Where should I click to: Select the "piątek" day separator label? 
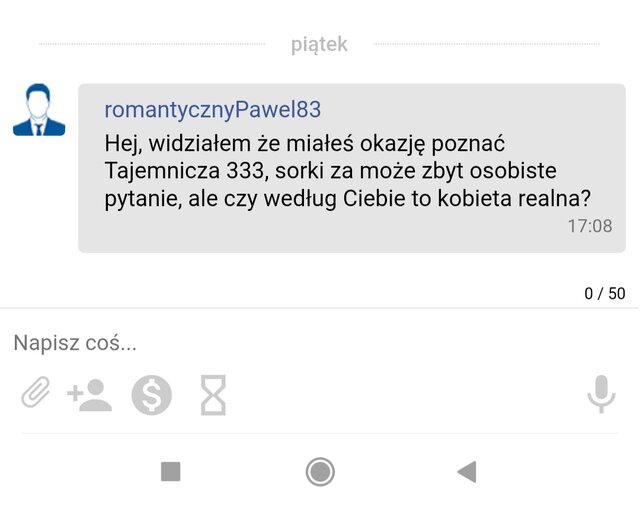click(319, 44)
